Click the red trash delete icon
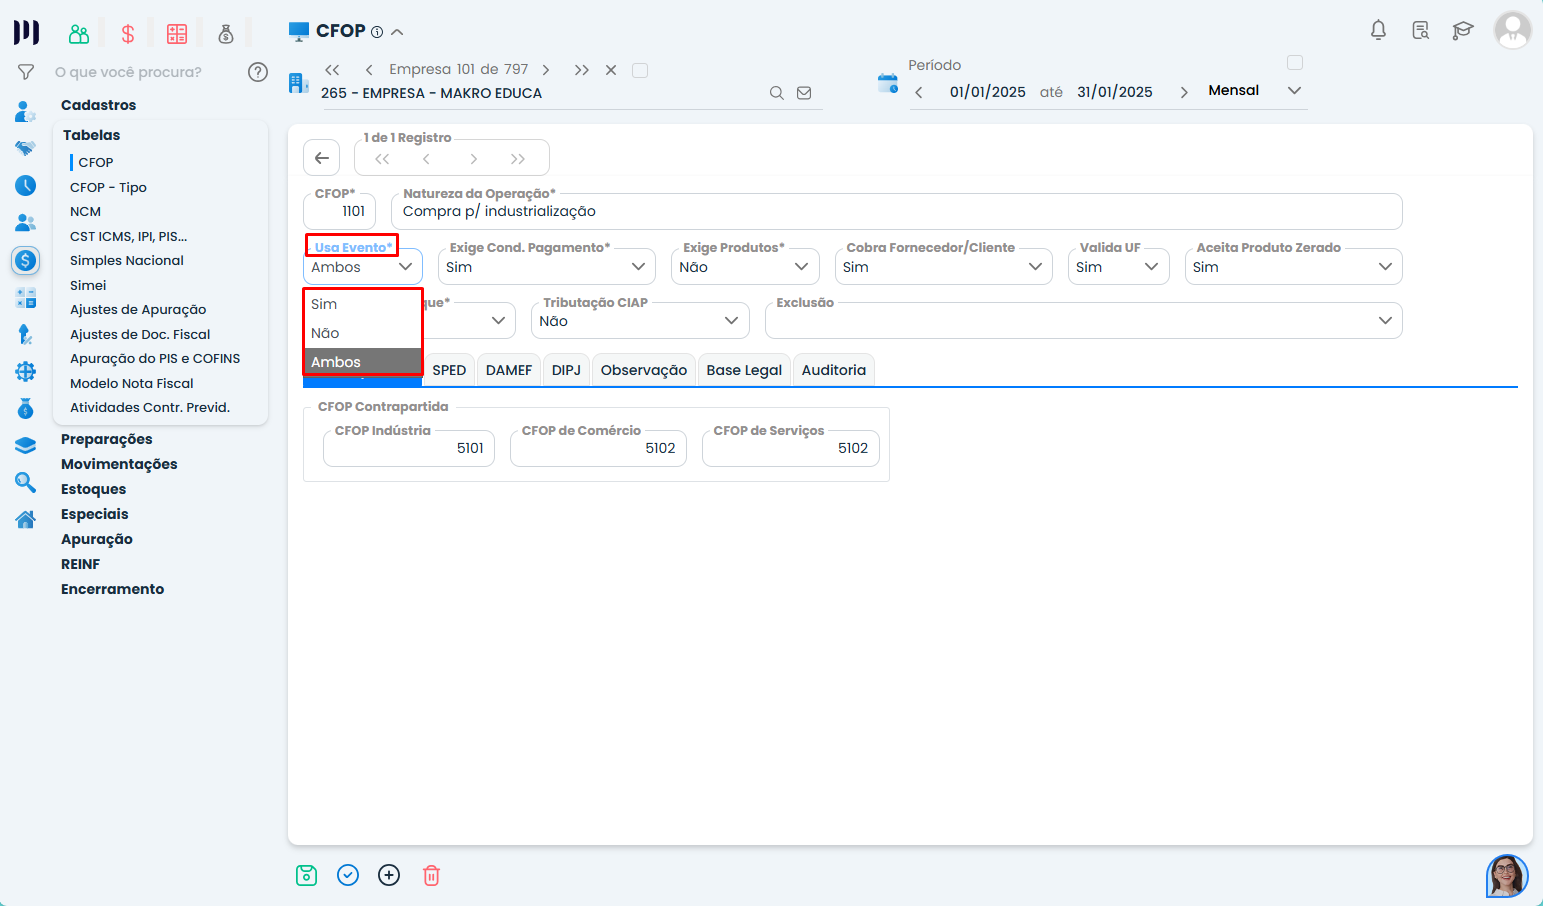 click(x=431, y=876)
